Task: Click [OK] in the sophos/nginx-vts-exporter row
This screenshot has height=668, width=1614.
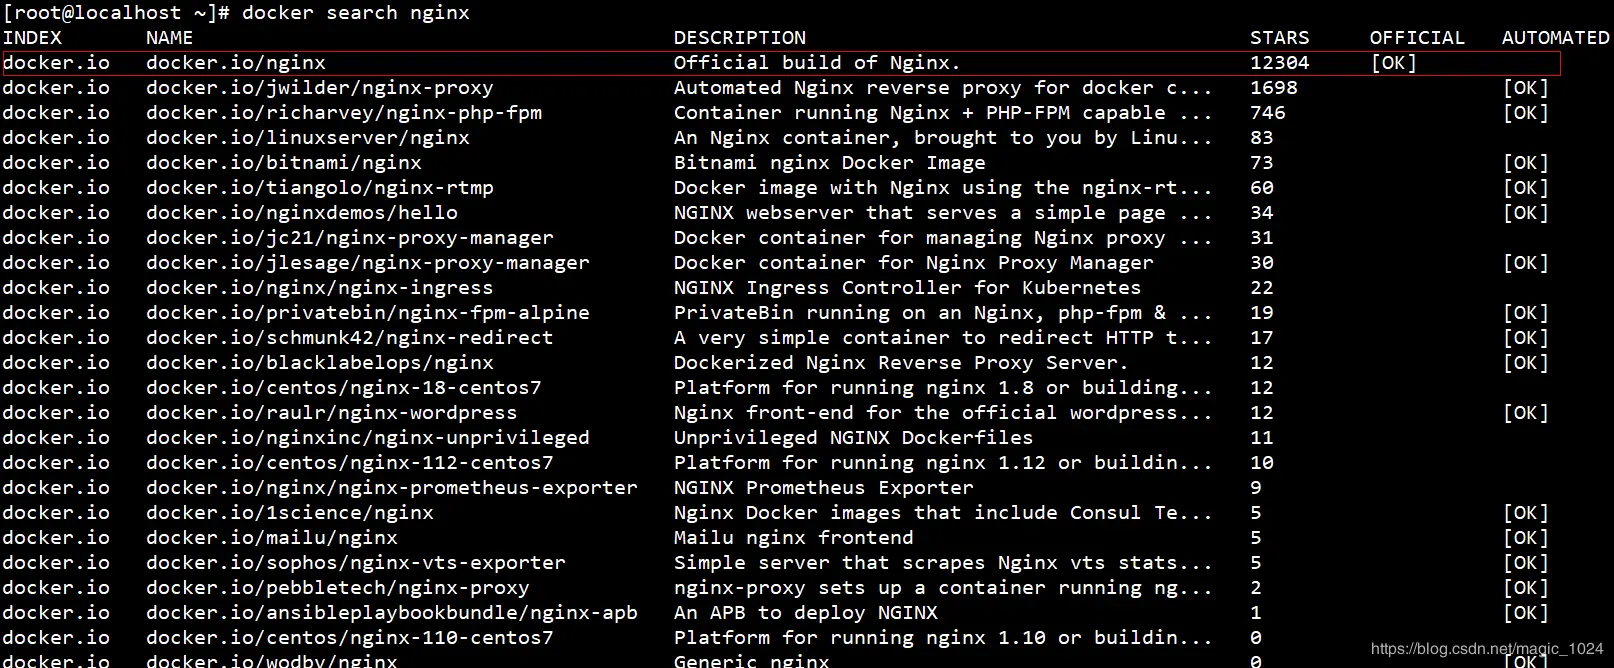Action: (1526, 563)
